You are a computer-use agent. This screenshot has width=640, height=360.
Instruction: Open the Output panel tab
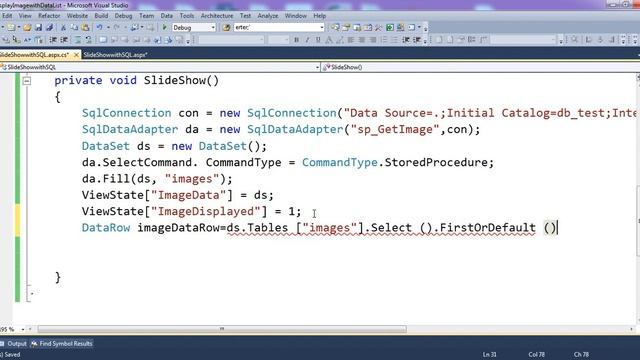13,344
